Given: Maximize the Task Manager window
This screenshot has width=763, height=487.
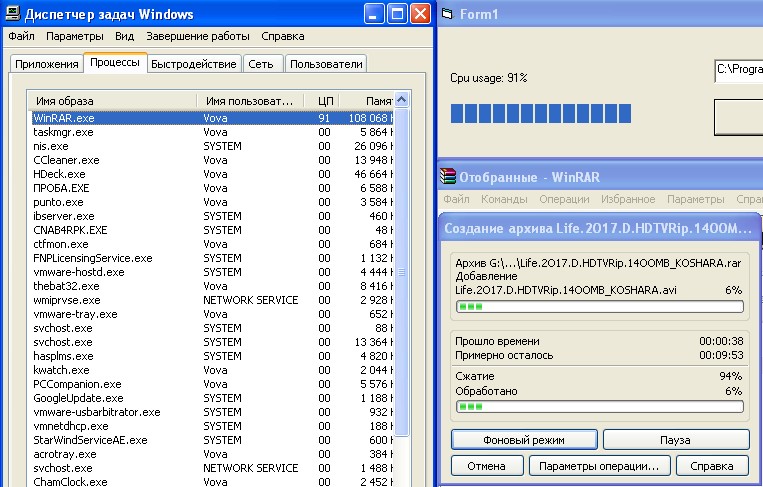Looking at the screenshot, I should point(397,14).
